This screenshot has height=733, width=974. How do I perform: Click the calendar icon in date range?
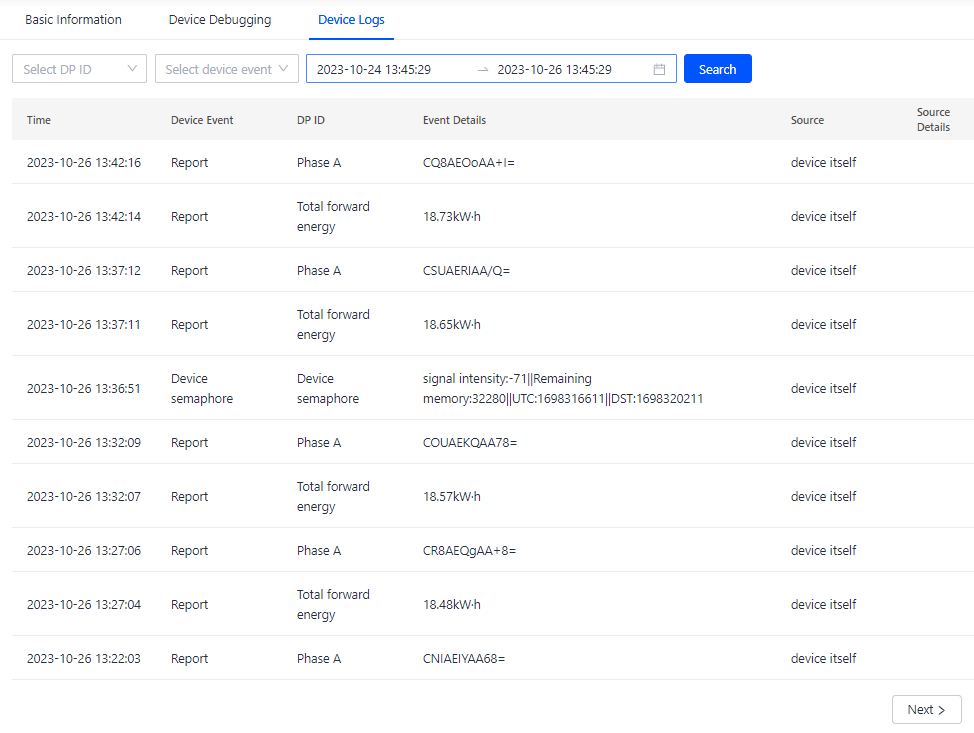point(659,69)
